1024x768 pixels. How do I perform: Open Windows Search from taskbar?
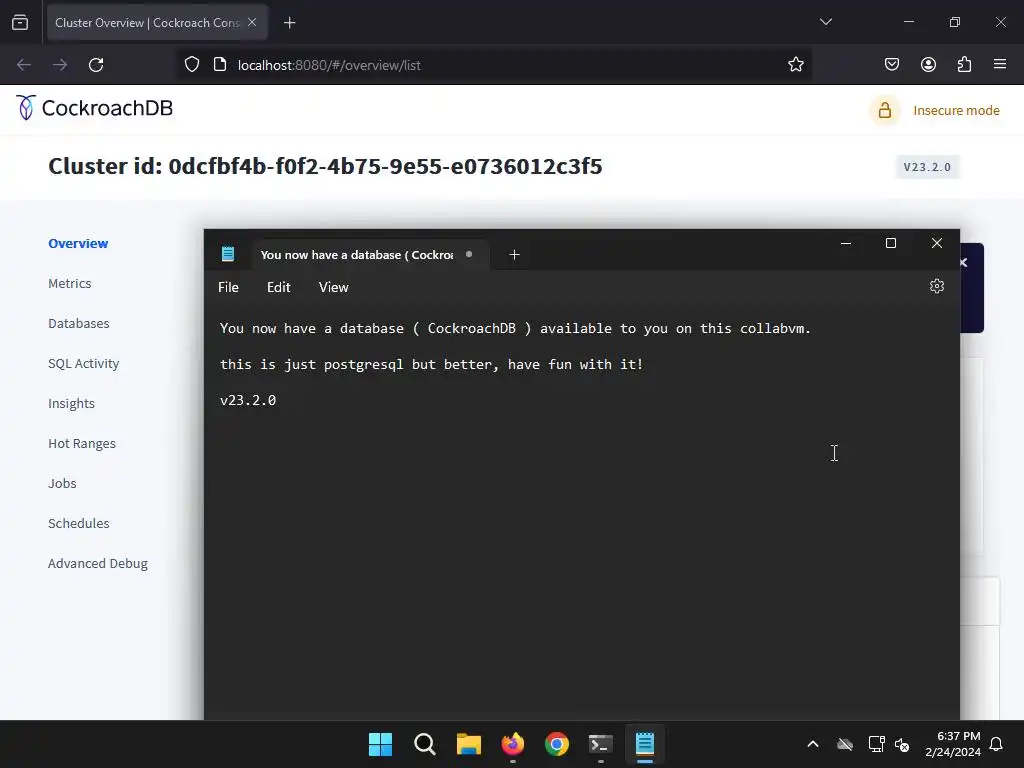[424, 744]
